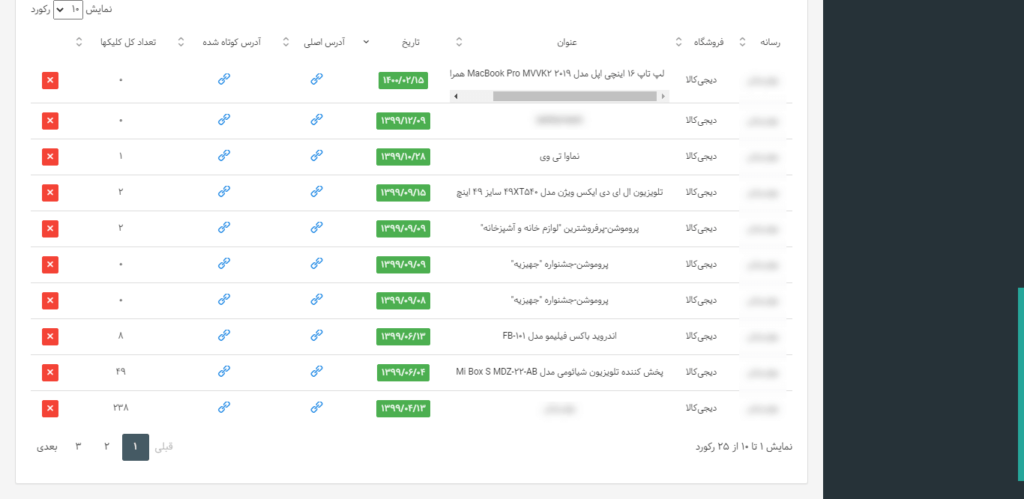Sort table by تعداد کل کلیکها column
The image size is (1024, 499).
[128, 42]
